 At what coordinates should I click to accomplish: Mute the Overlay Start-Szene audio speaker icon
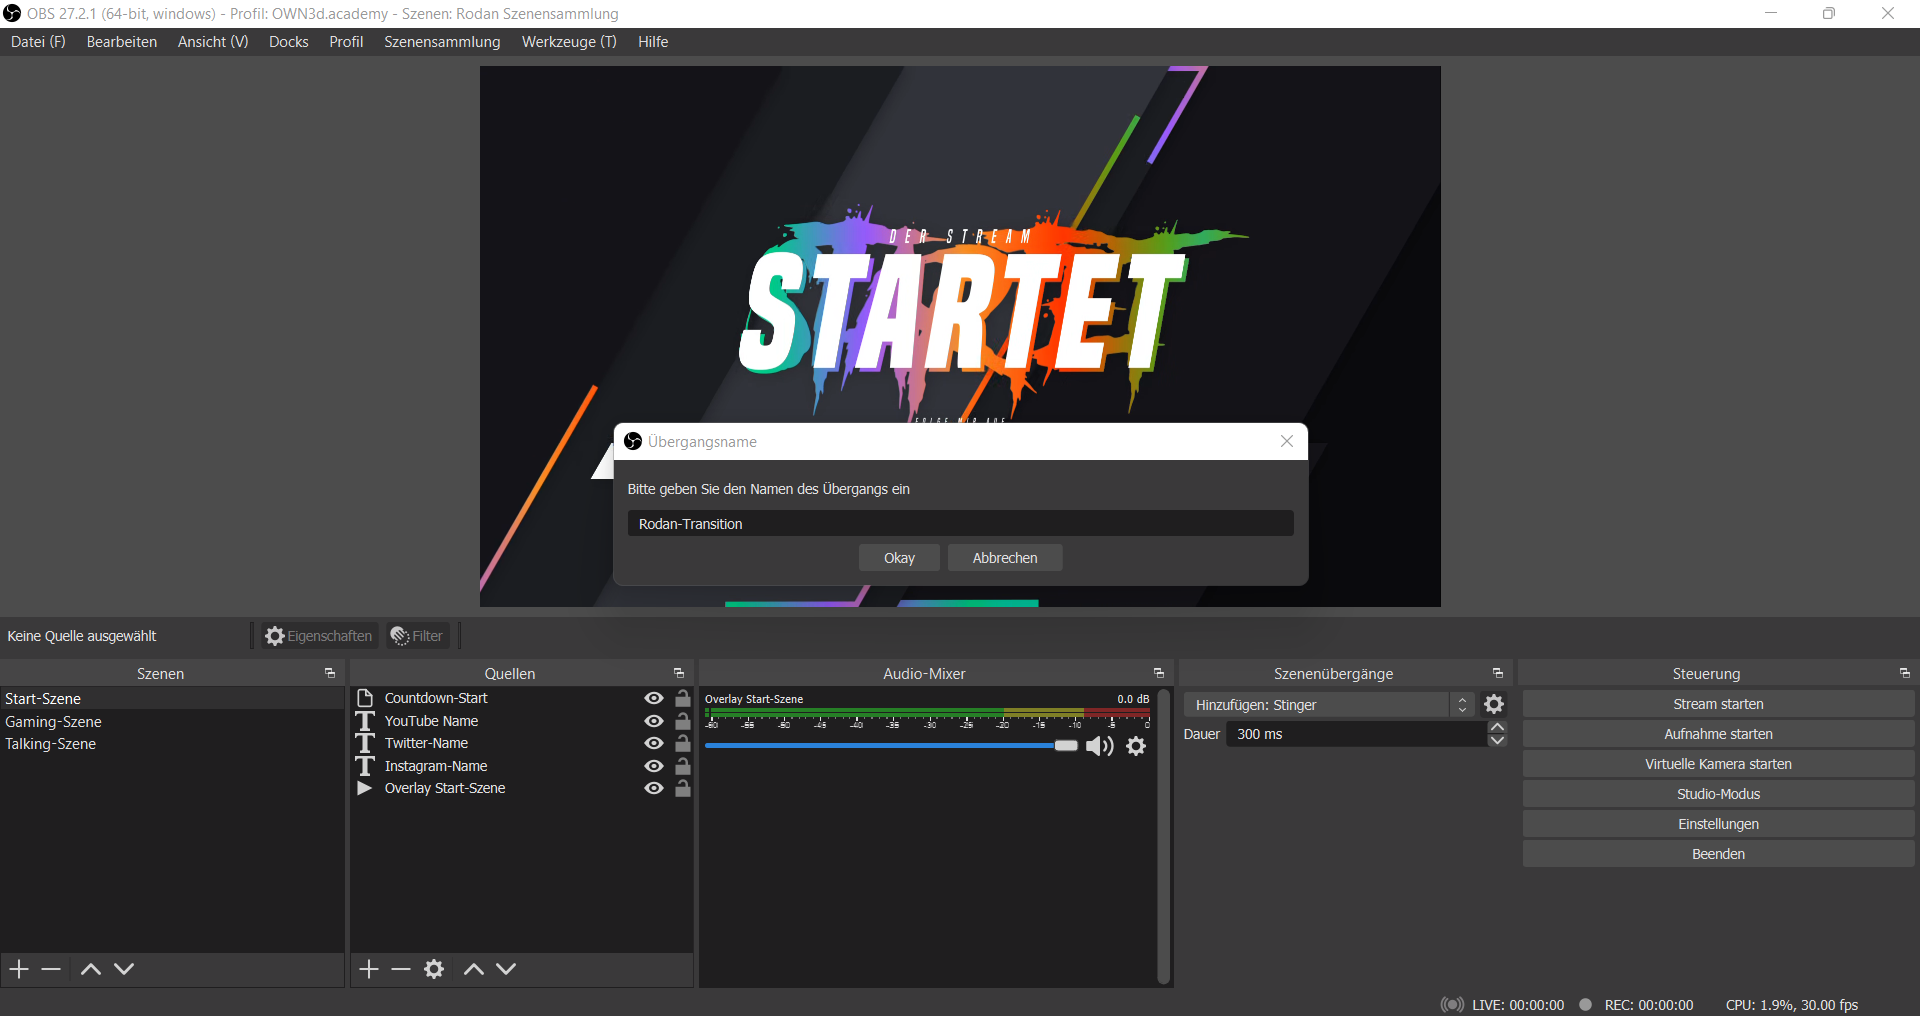tap(1099, 746)
